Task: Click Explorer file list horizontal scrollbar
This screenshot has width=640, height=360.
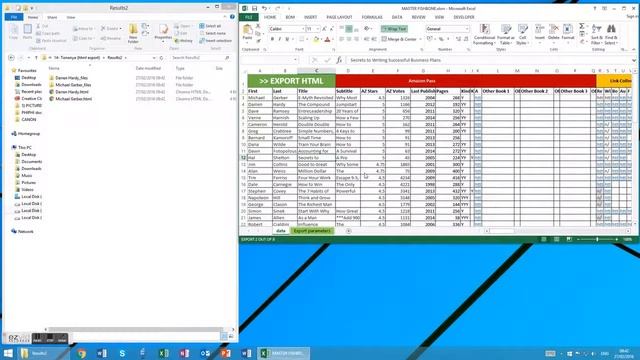Action: click(137, 329)
